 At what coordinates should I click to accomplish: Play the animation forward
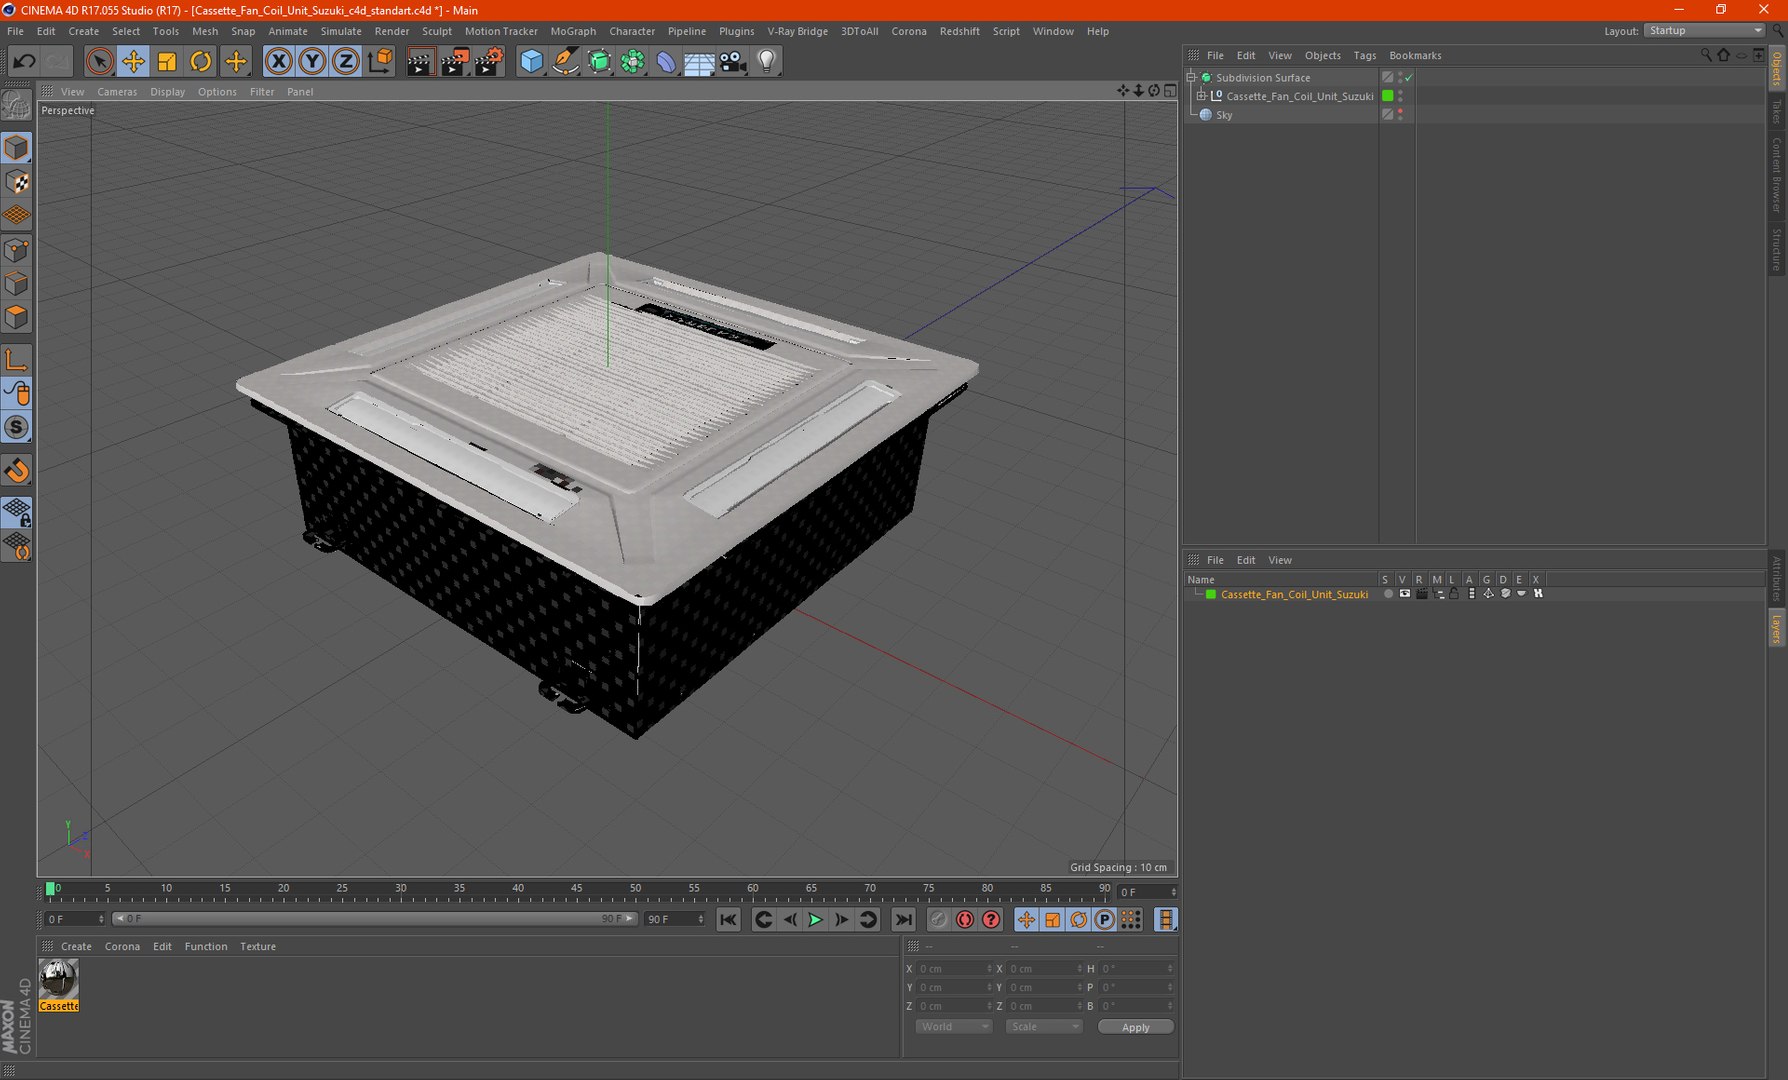tap(816, 920)
